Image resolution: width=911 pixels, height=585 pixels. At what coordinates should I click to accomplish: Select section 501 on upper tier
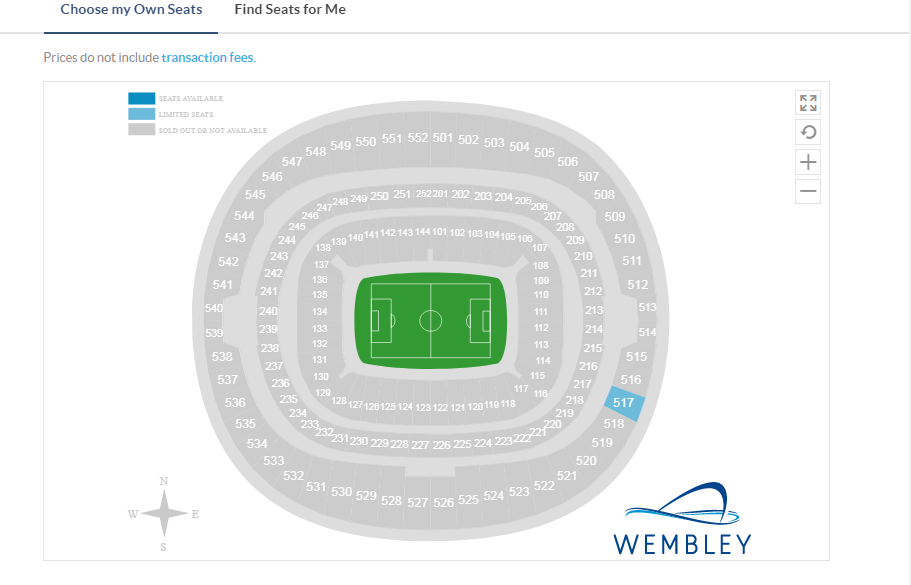[x=443, y=138]
